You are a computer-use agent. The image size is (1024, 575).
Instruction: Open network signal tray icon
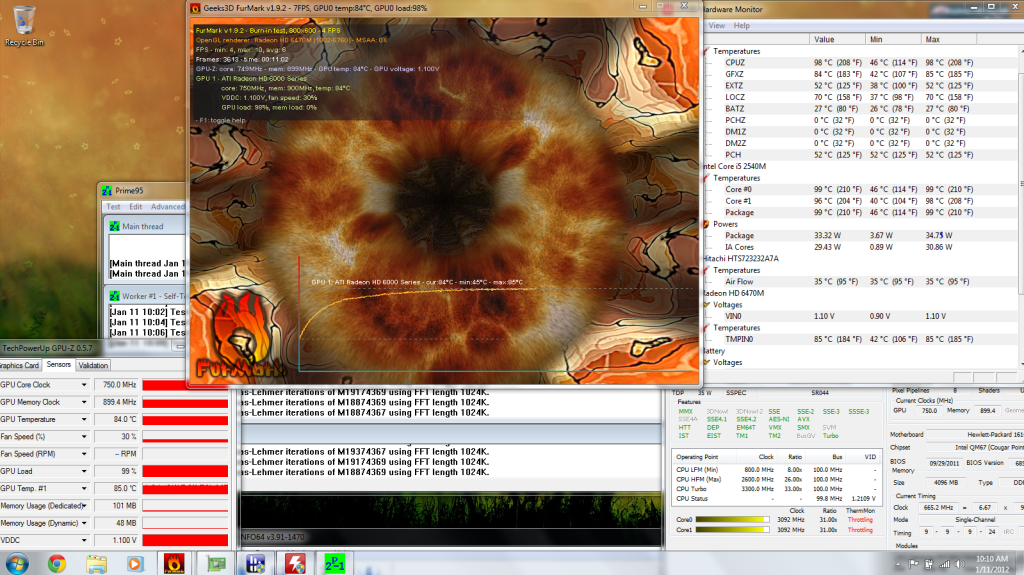pos(944,564)
